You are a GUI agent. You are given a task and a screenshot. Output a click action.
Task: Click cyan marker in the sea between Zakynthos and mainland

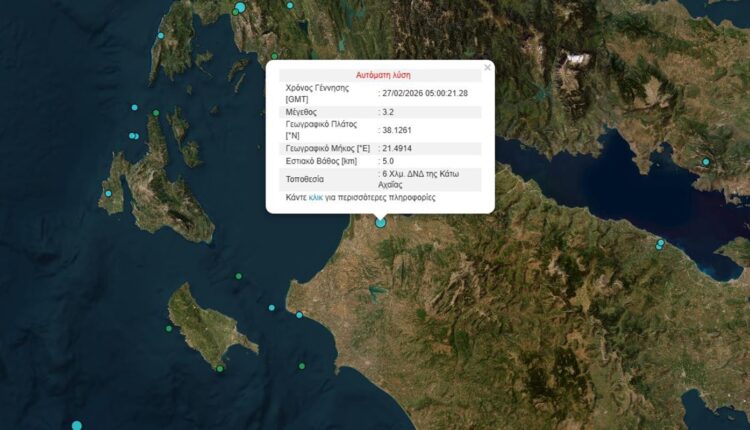click(x=272, y=308)
